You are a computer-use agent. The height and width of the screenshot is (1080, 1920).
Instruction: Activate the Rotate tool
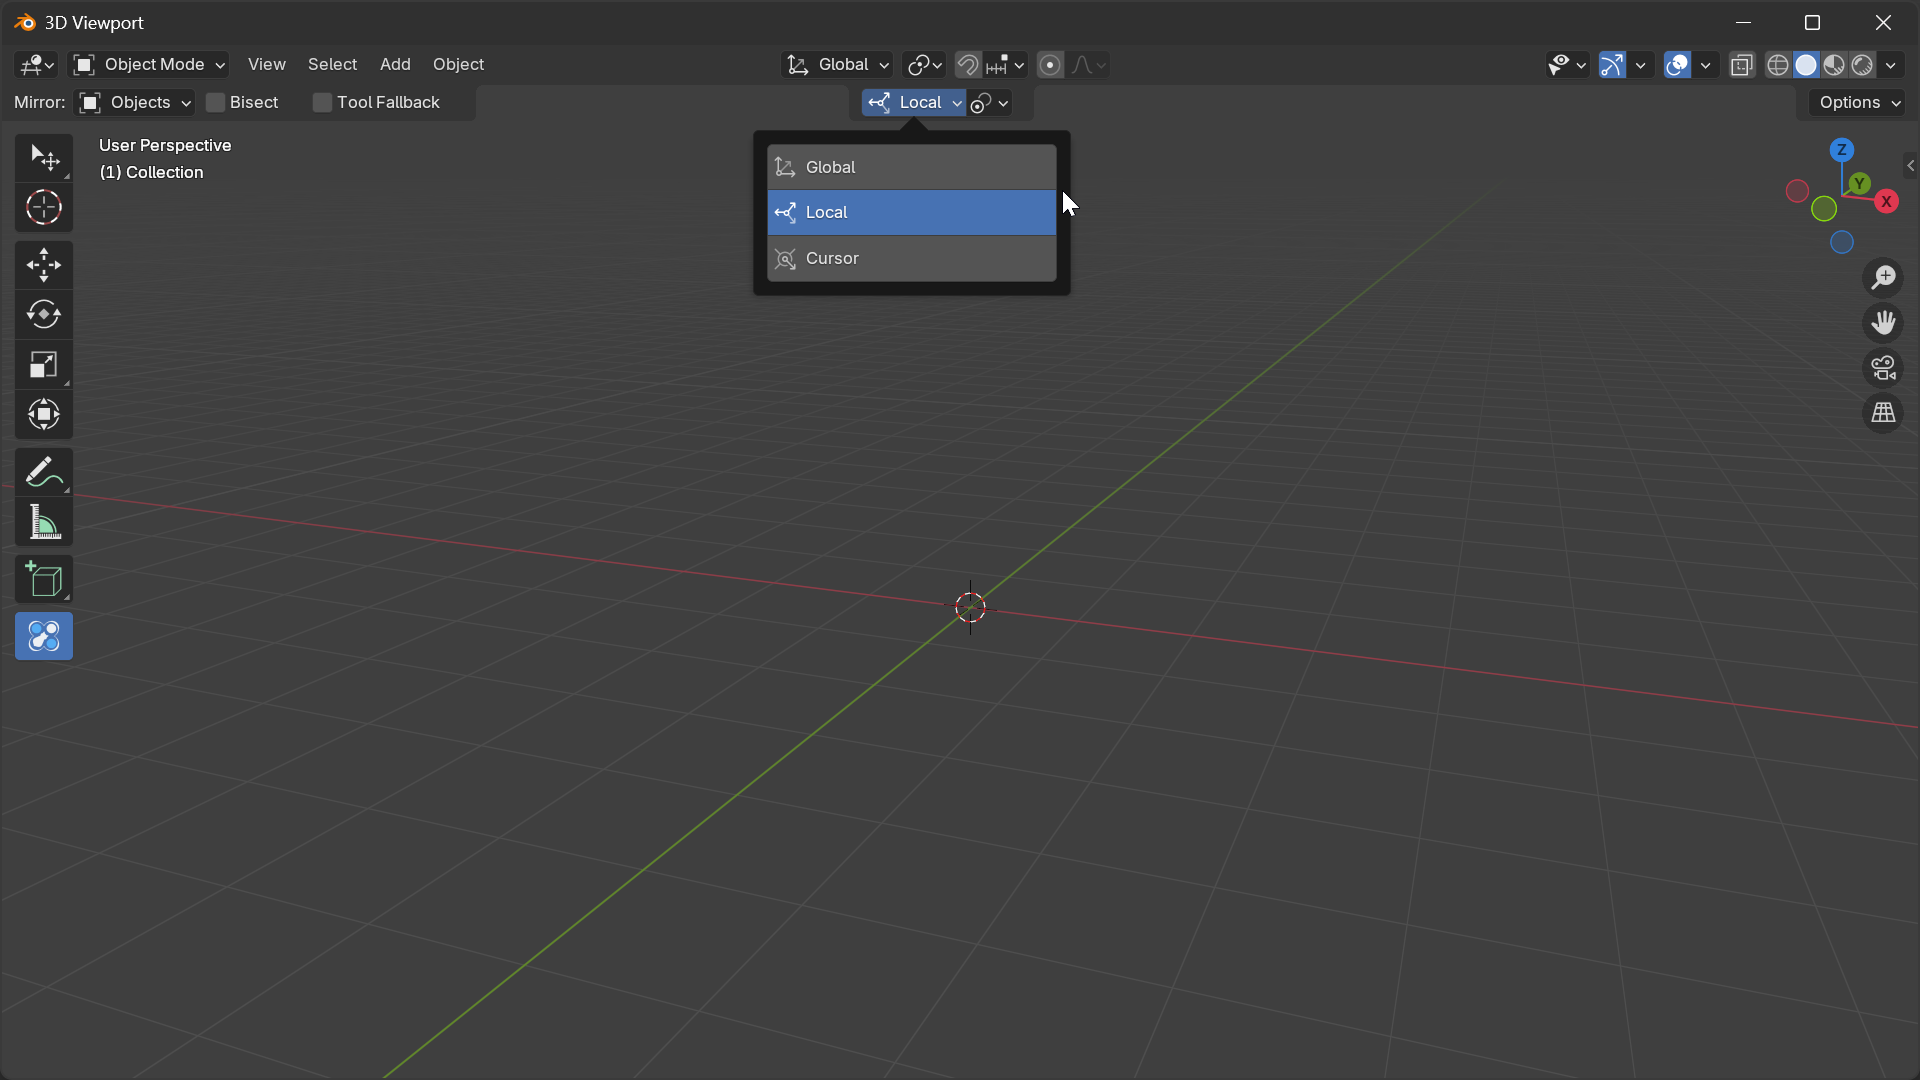pos(43,315)
